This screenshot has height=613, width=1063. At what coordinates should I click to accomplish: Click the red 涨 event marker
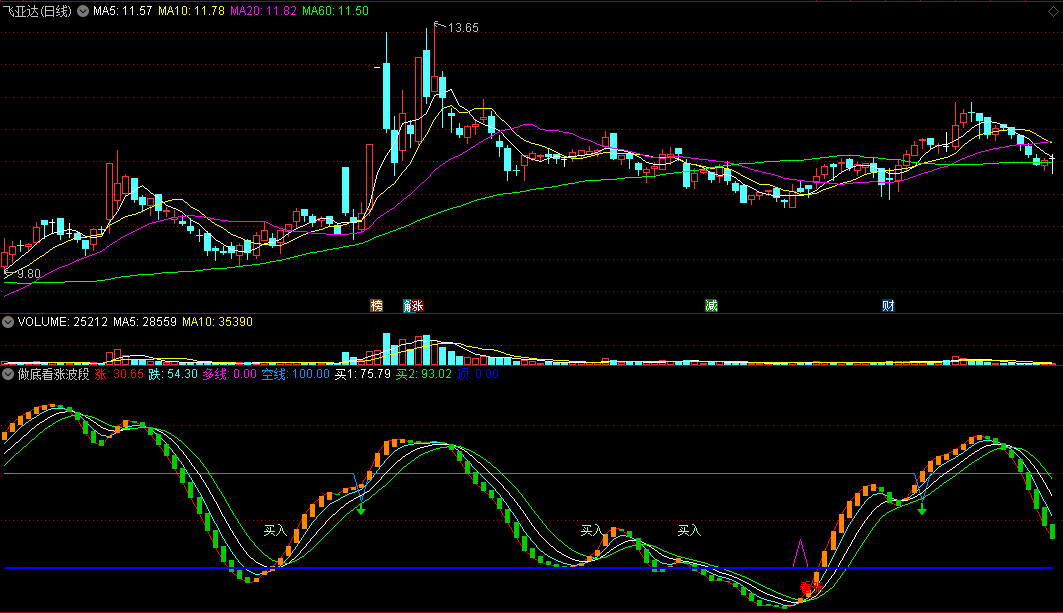pos(417,306)
